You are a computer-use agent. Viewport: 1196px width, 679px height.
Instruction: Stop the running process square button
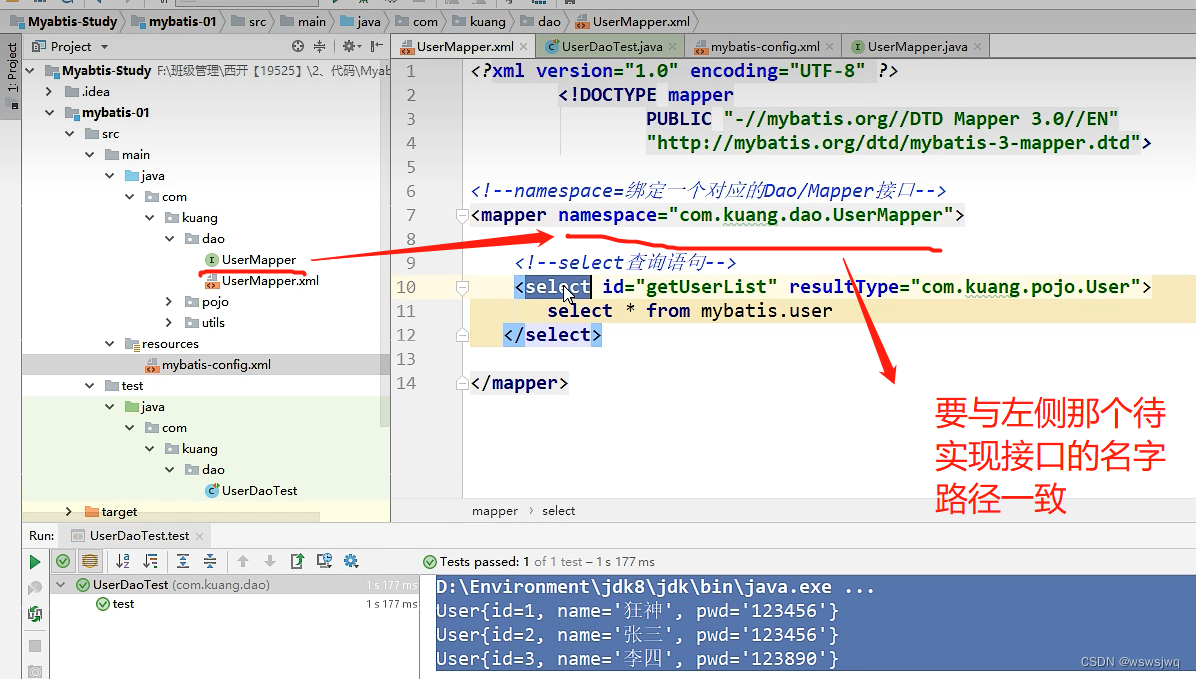[x=34, y=645]
